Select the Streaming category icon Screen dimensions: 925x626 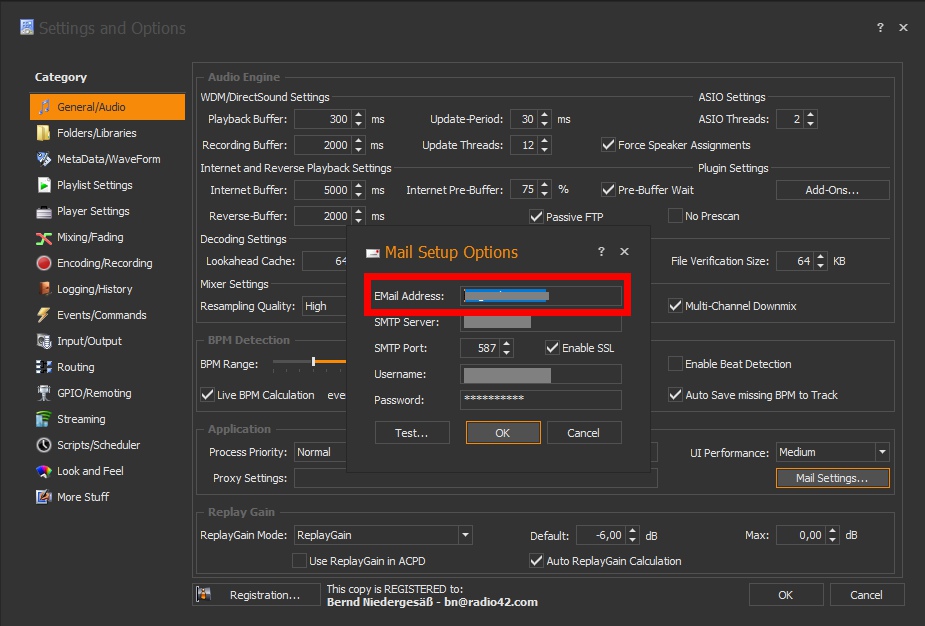point(44,419)
